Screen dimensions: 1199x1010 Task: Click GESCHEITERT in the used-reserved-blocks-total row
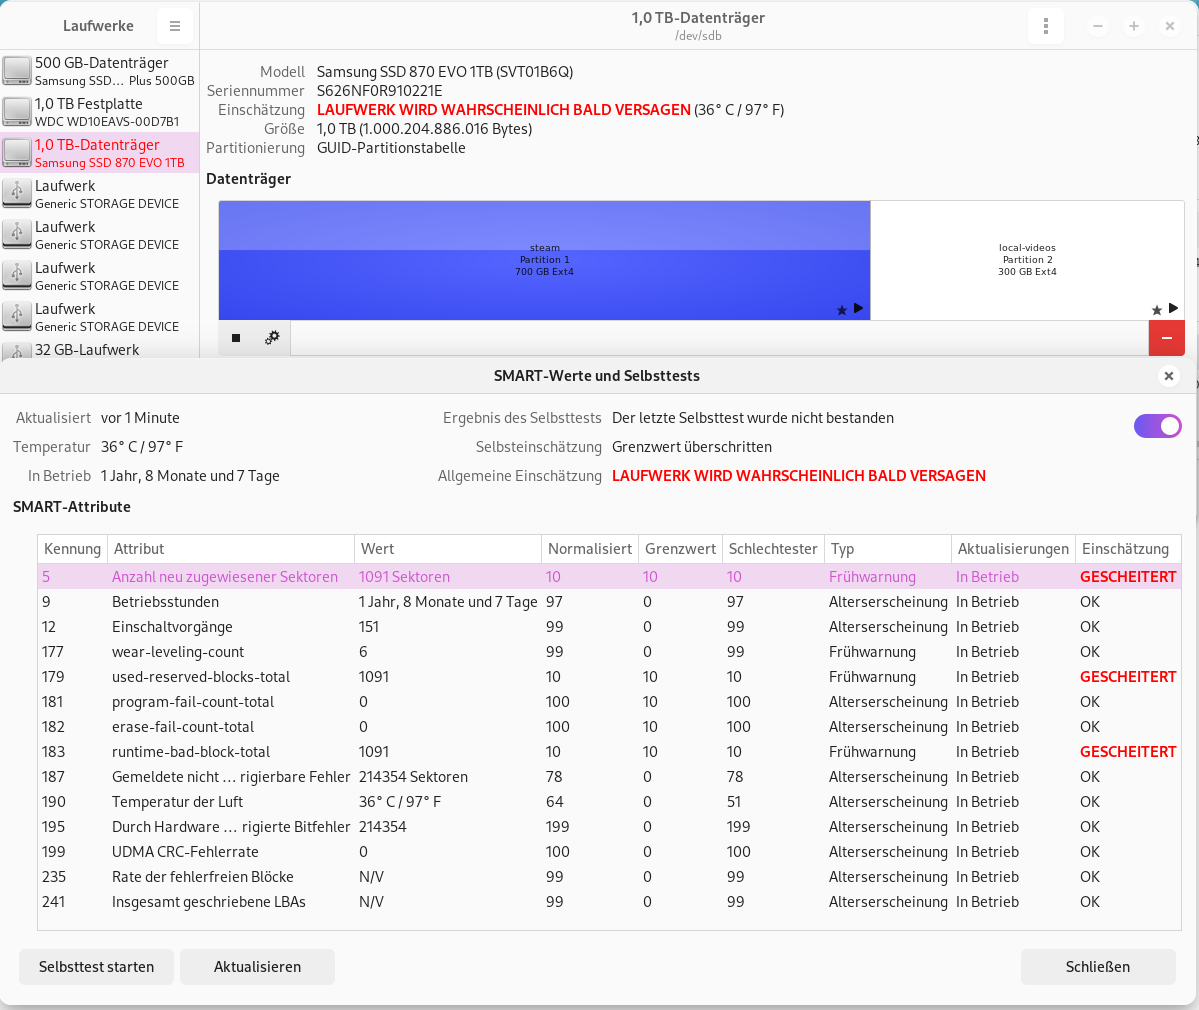(1128, 677)
